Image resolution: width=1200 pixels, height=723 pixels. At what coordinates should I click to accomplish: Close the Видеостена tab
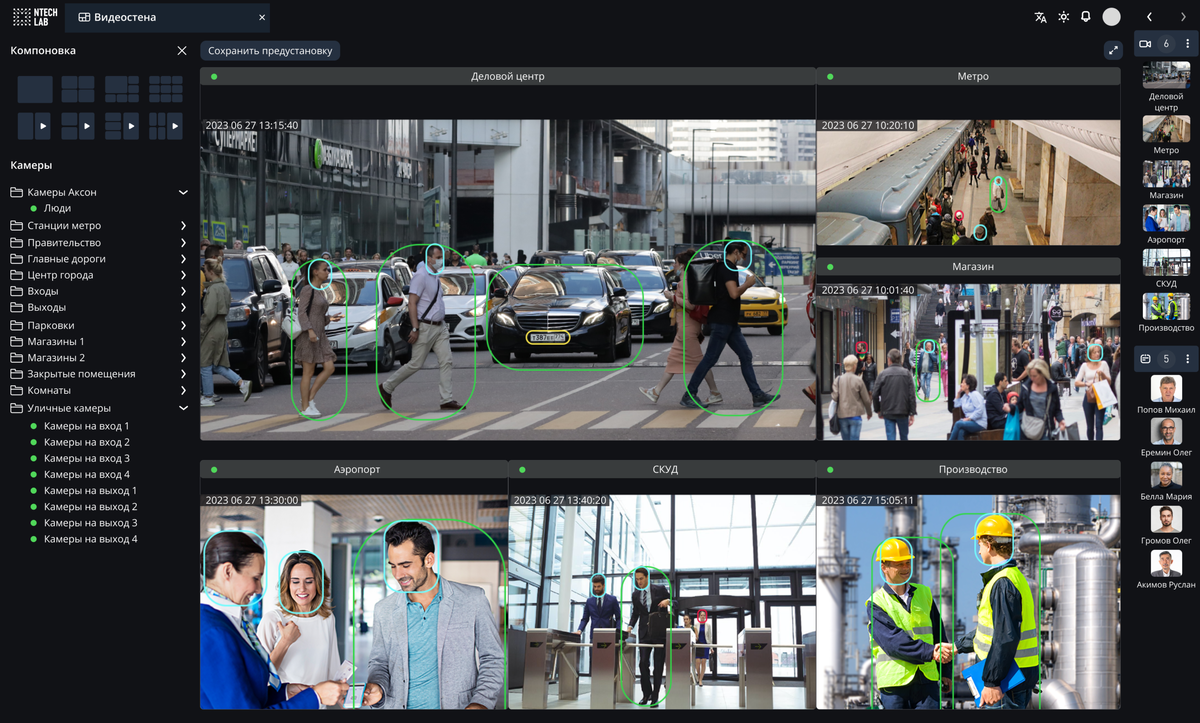point(262,17)
